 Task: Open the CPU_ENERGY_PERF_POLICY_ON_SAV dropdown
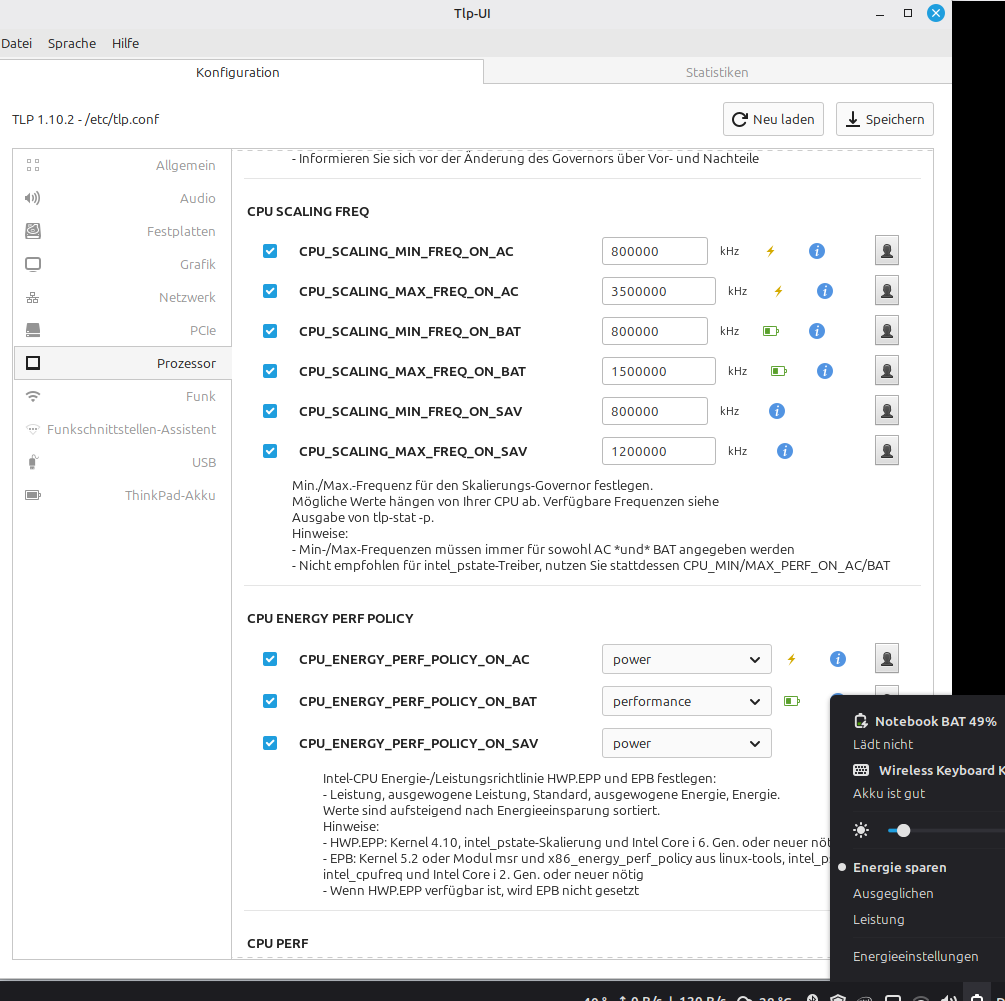[x=686, y=743]
